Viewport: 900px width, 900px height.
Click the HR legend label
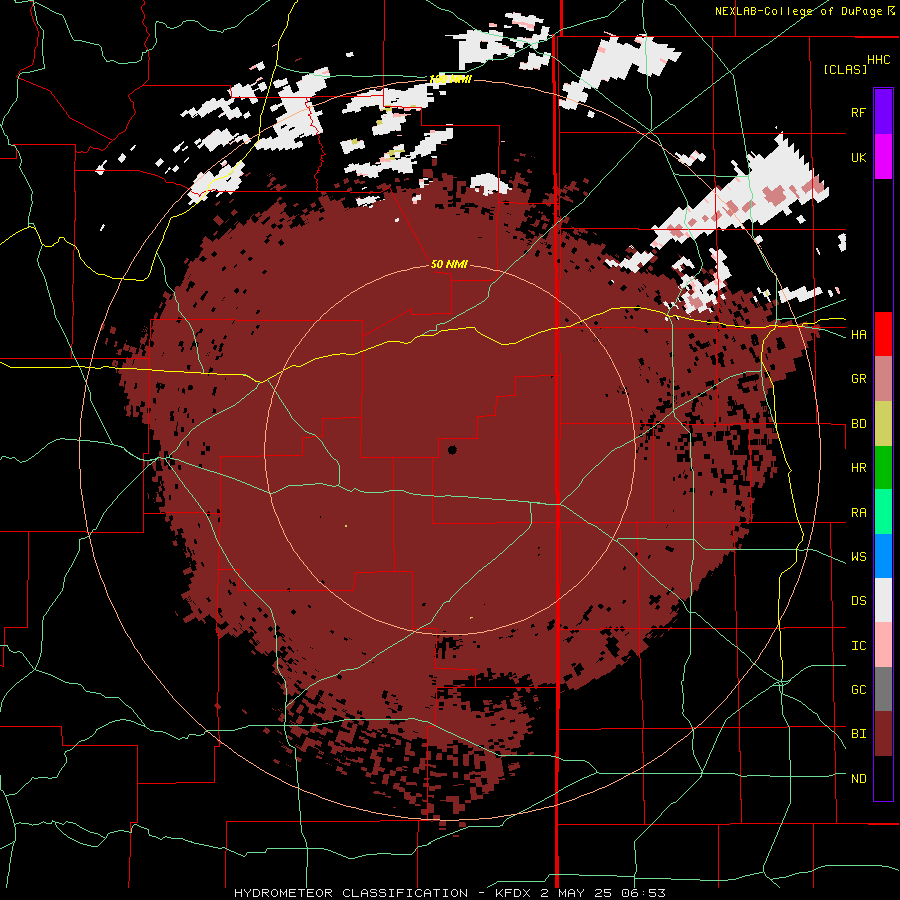858,468
